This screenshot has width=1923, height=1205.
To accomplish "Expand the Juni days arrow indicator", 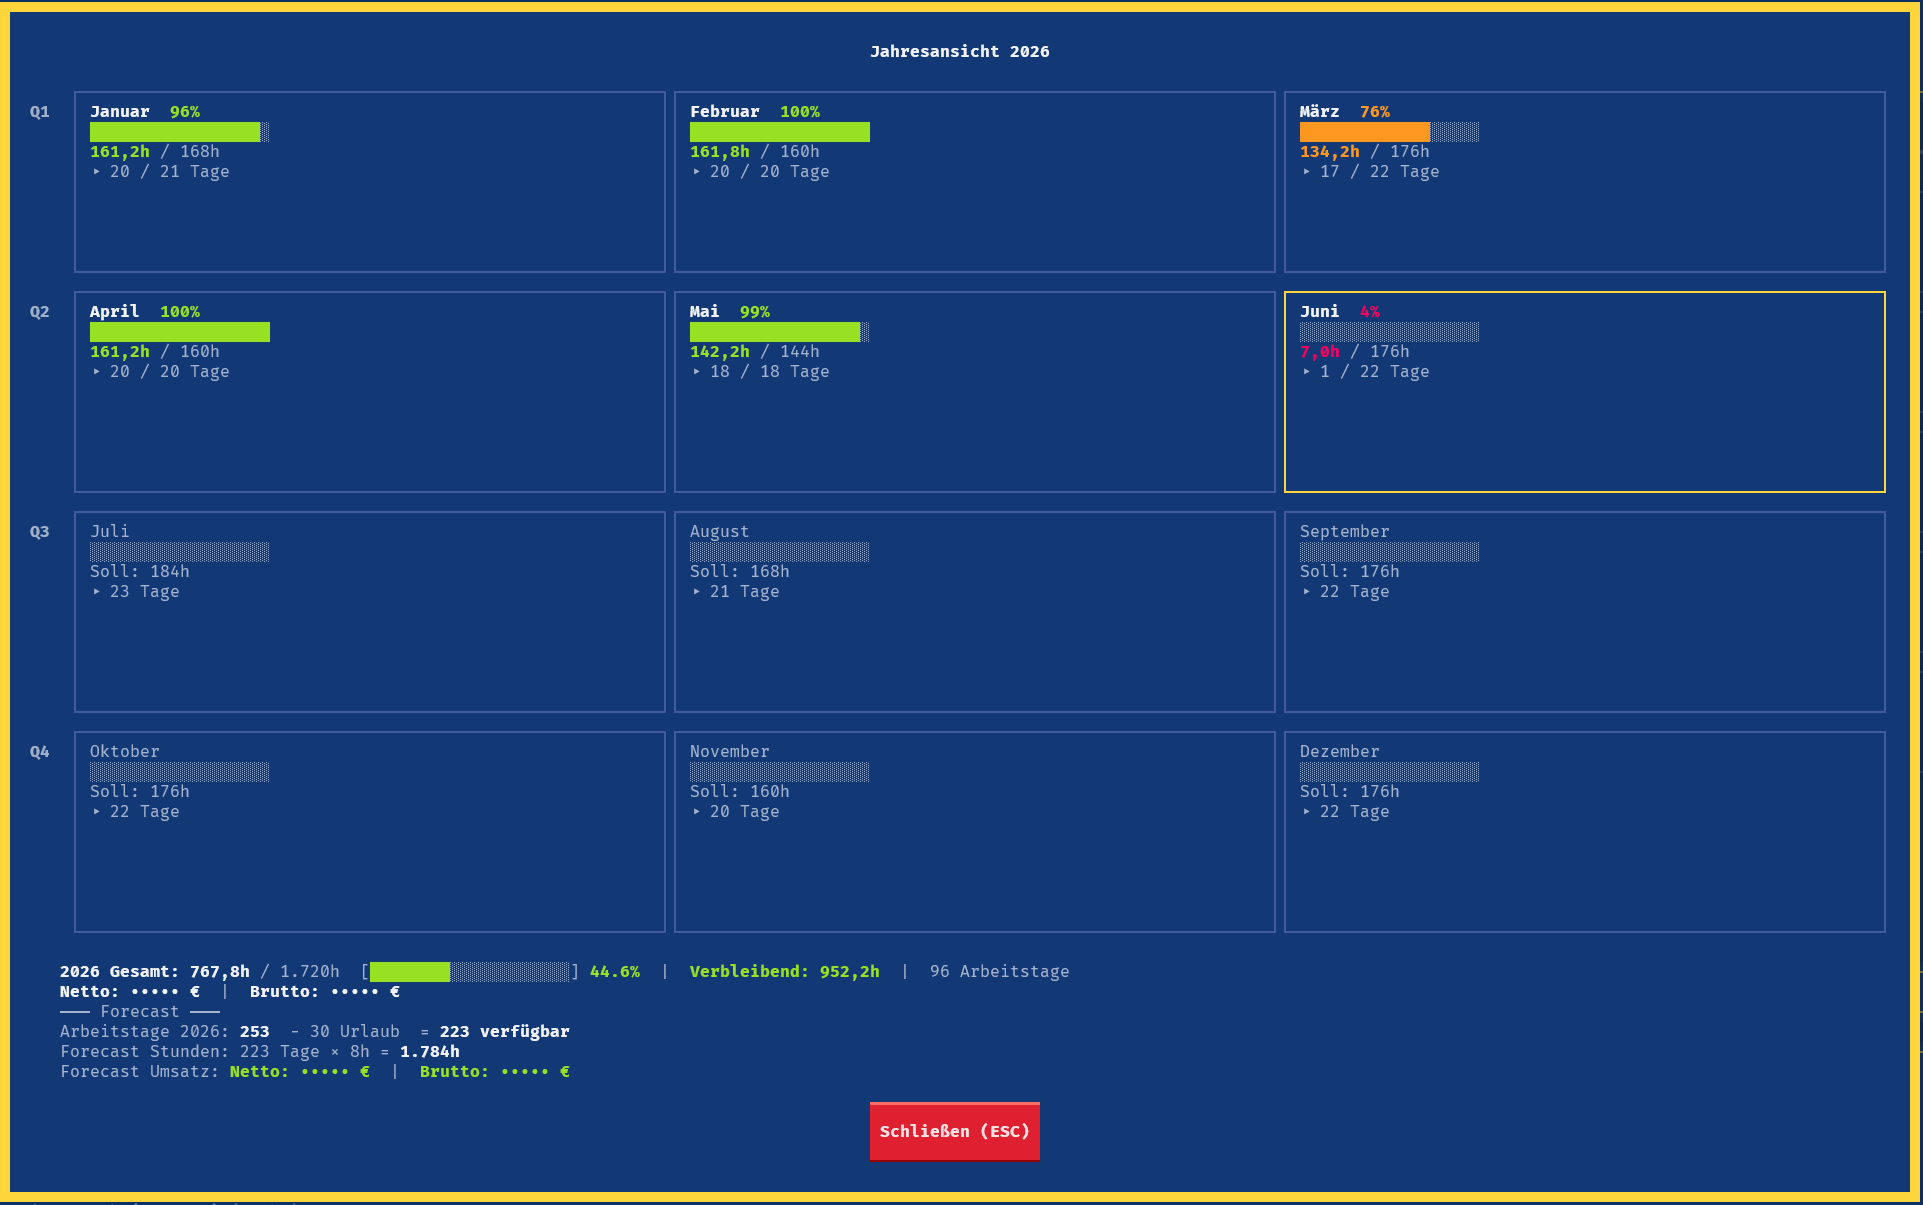I will click(x=1307, y=372).
